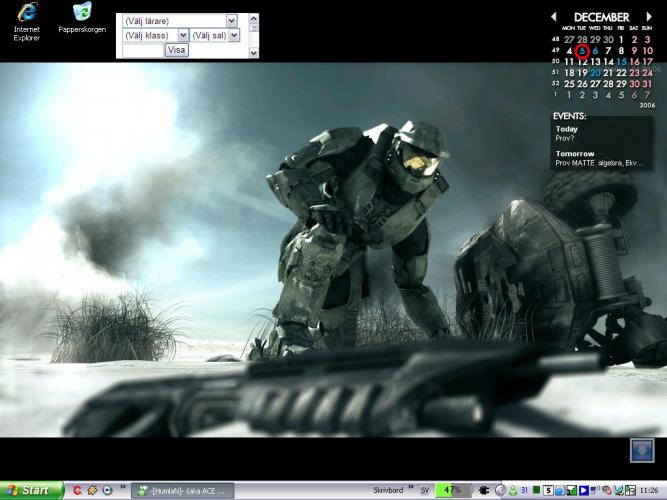The width and height of the screenshot is (667, 500).
Task: Switch to the [HumlaN] taskbar window
Action: (185, 490)
